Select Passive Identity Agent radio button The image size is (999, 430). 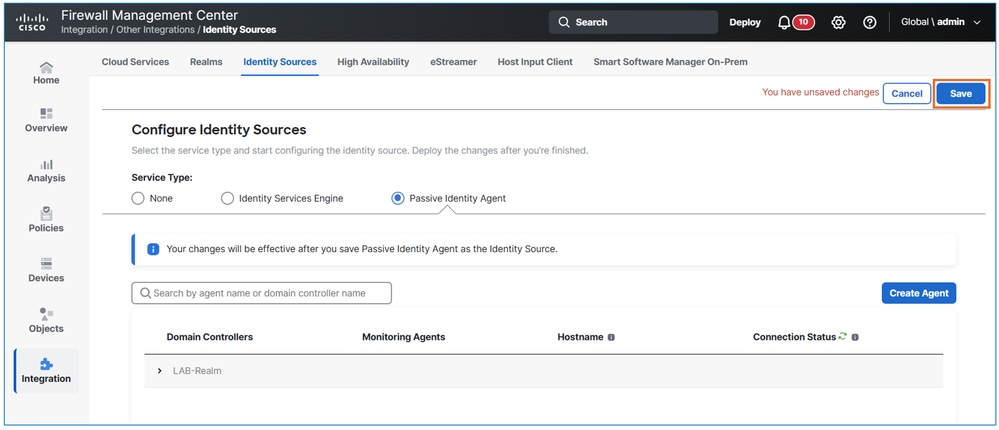click(x=398, y=198)
